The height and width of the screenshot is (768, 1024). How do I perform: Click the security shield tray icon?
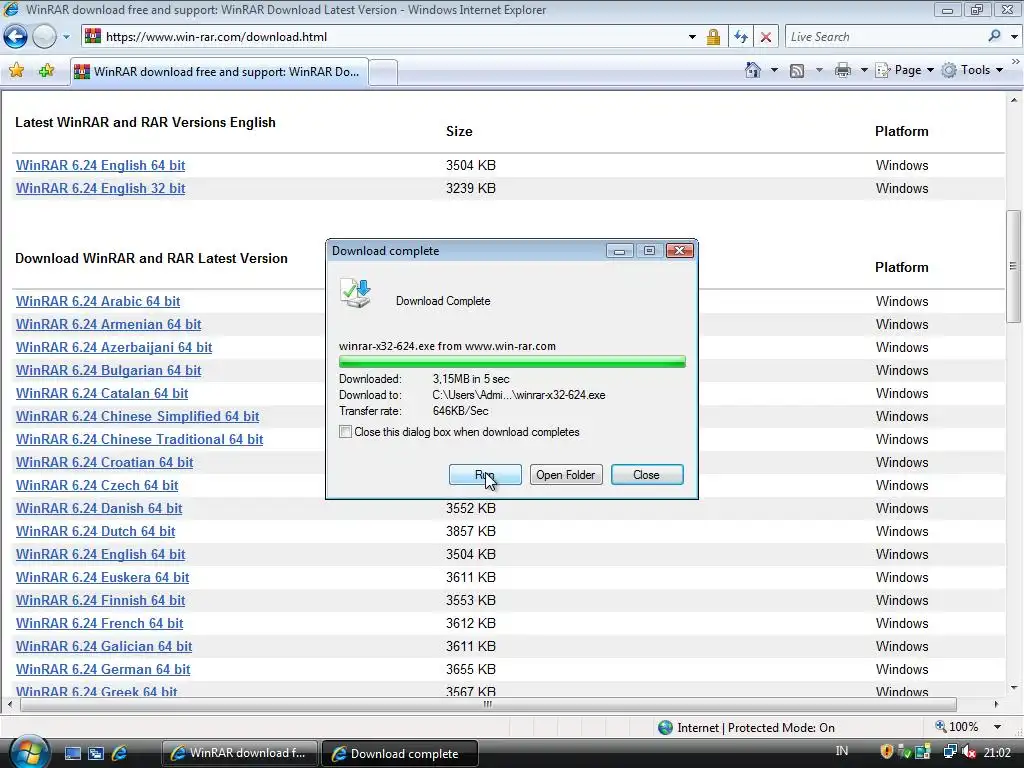click(x=887, y=752)
